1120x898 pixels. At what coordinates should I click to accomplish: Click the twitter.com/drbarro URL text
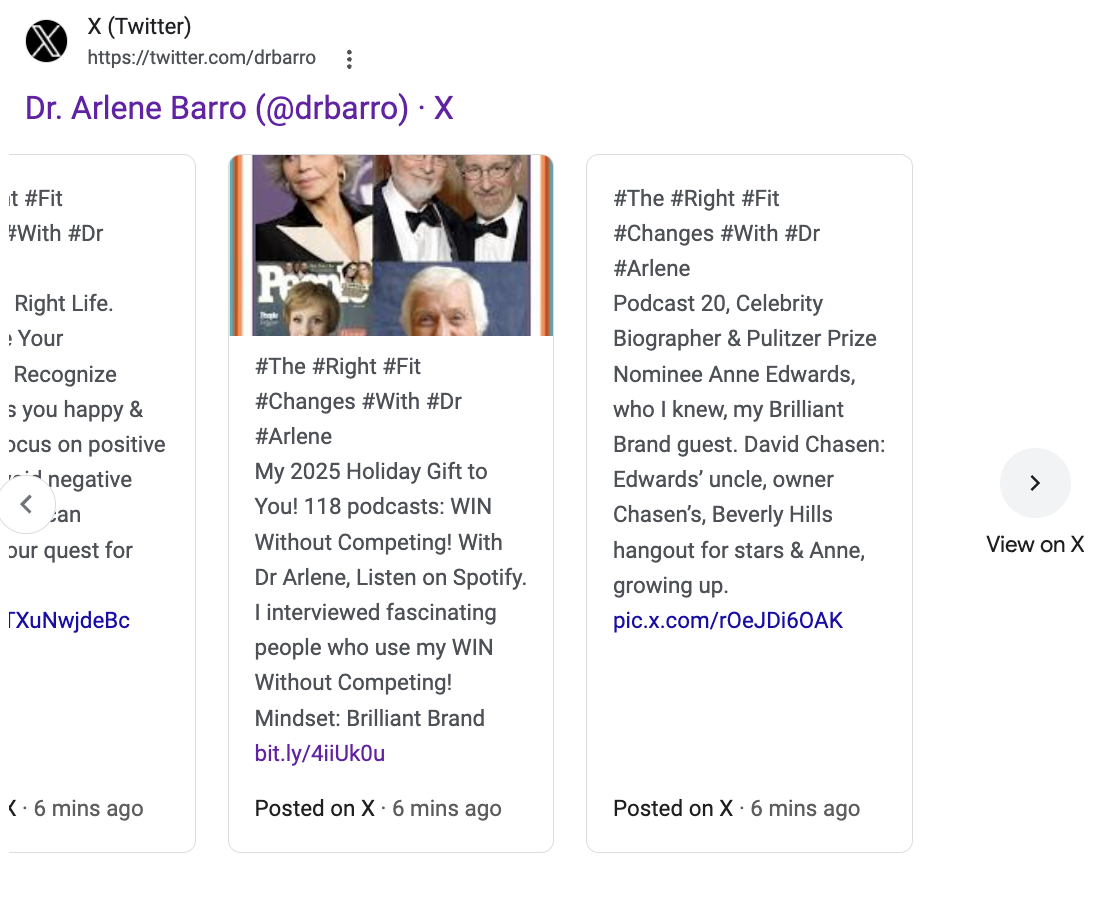201,58
